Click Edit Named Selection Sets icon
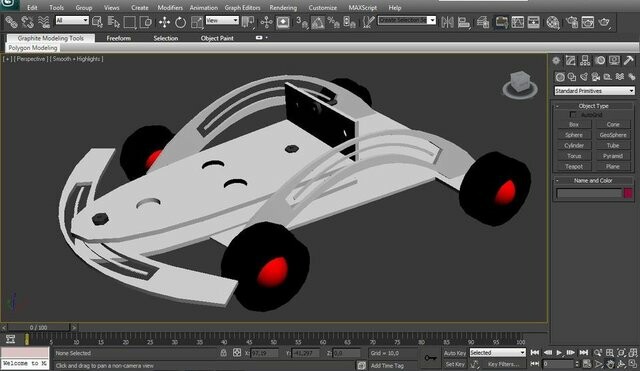Screen dimensions: 640x371 (368, 22)
